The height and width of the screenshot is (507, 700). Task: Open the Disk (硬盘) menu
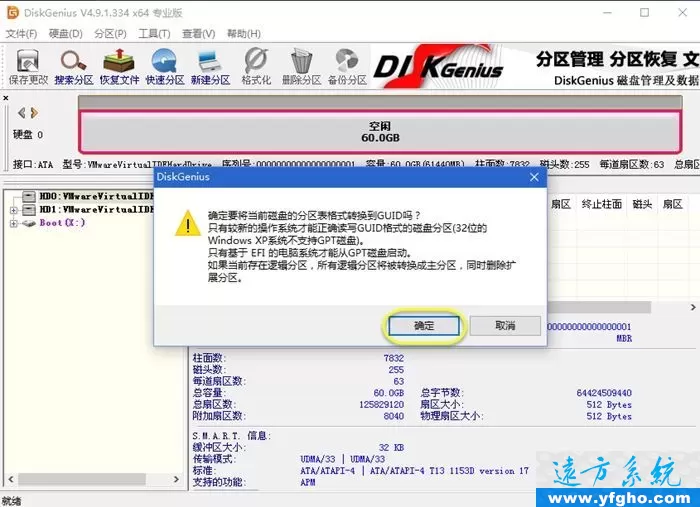66,34
